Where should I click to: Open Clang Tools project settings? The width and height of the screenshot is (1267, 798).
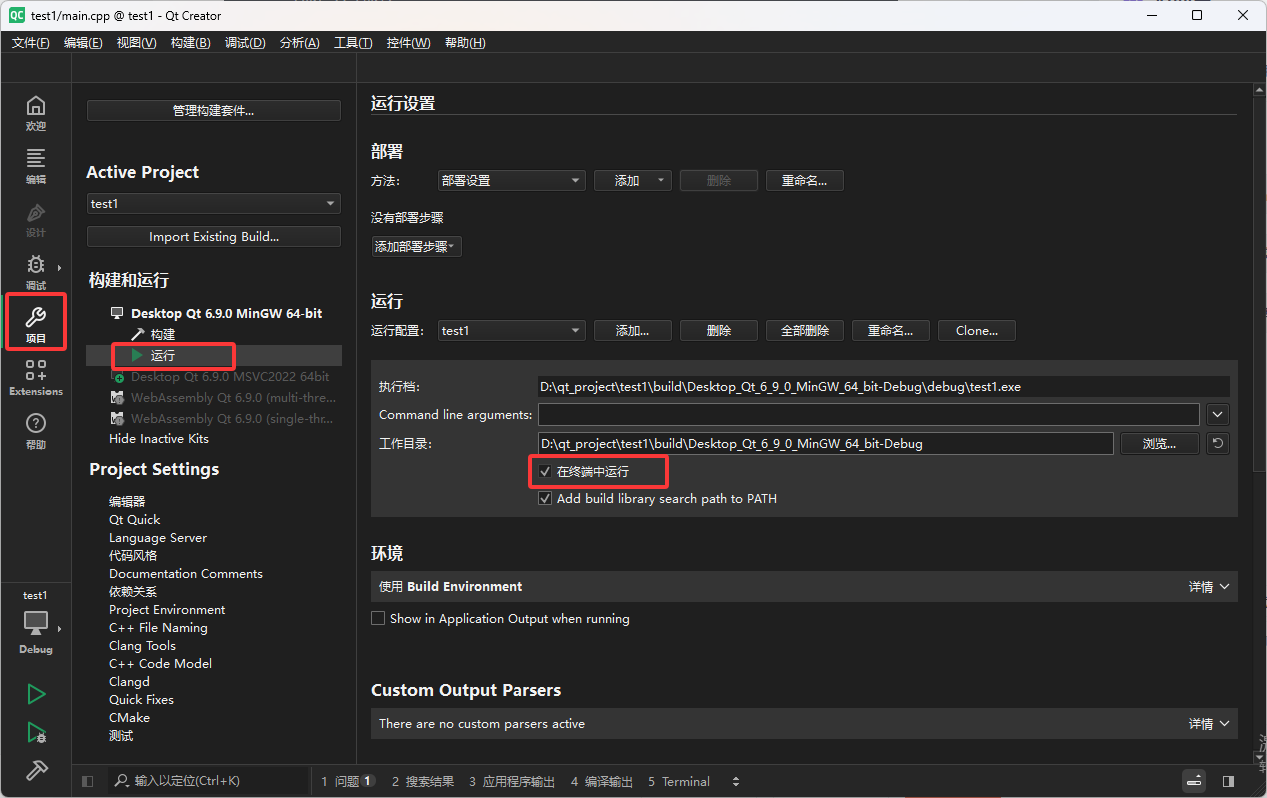(x=142, y=646)
